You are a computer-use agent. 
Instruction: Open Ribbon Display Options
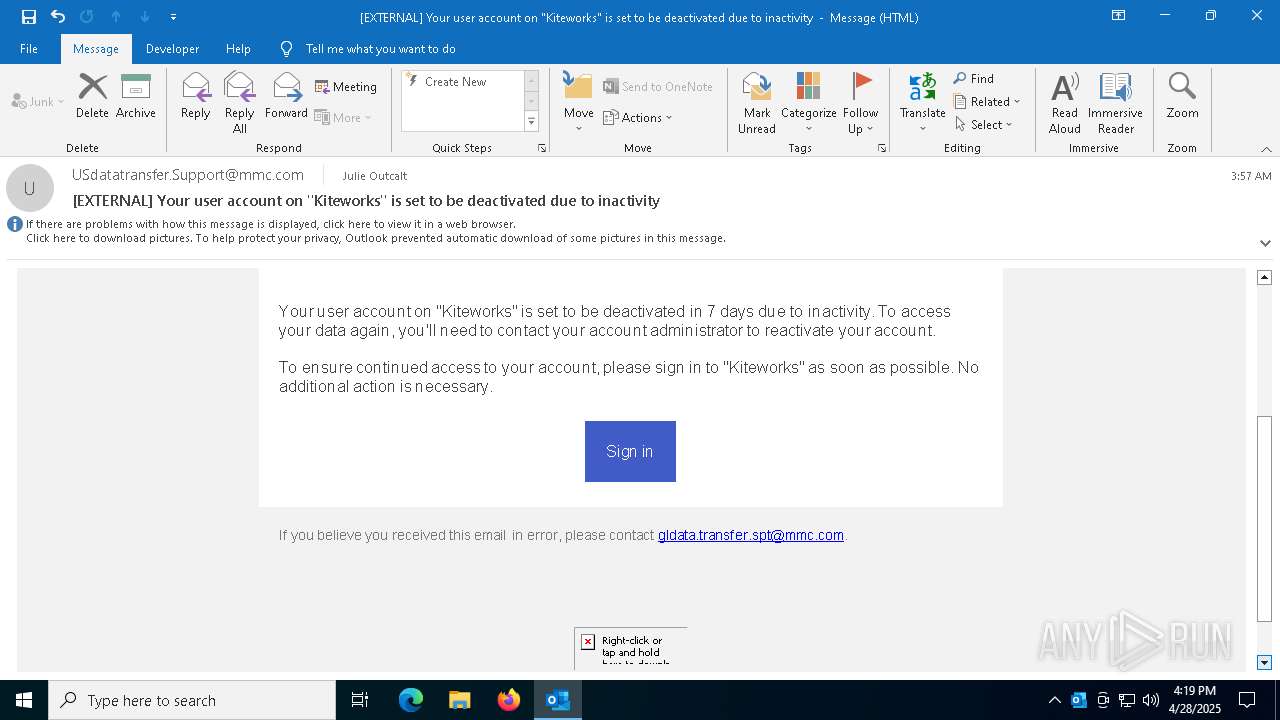pyautogui.click(x=1119, y=16)
